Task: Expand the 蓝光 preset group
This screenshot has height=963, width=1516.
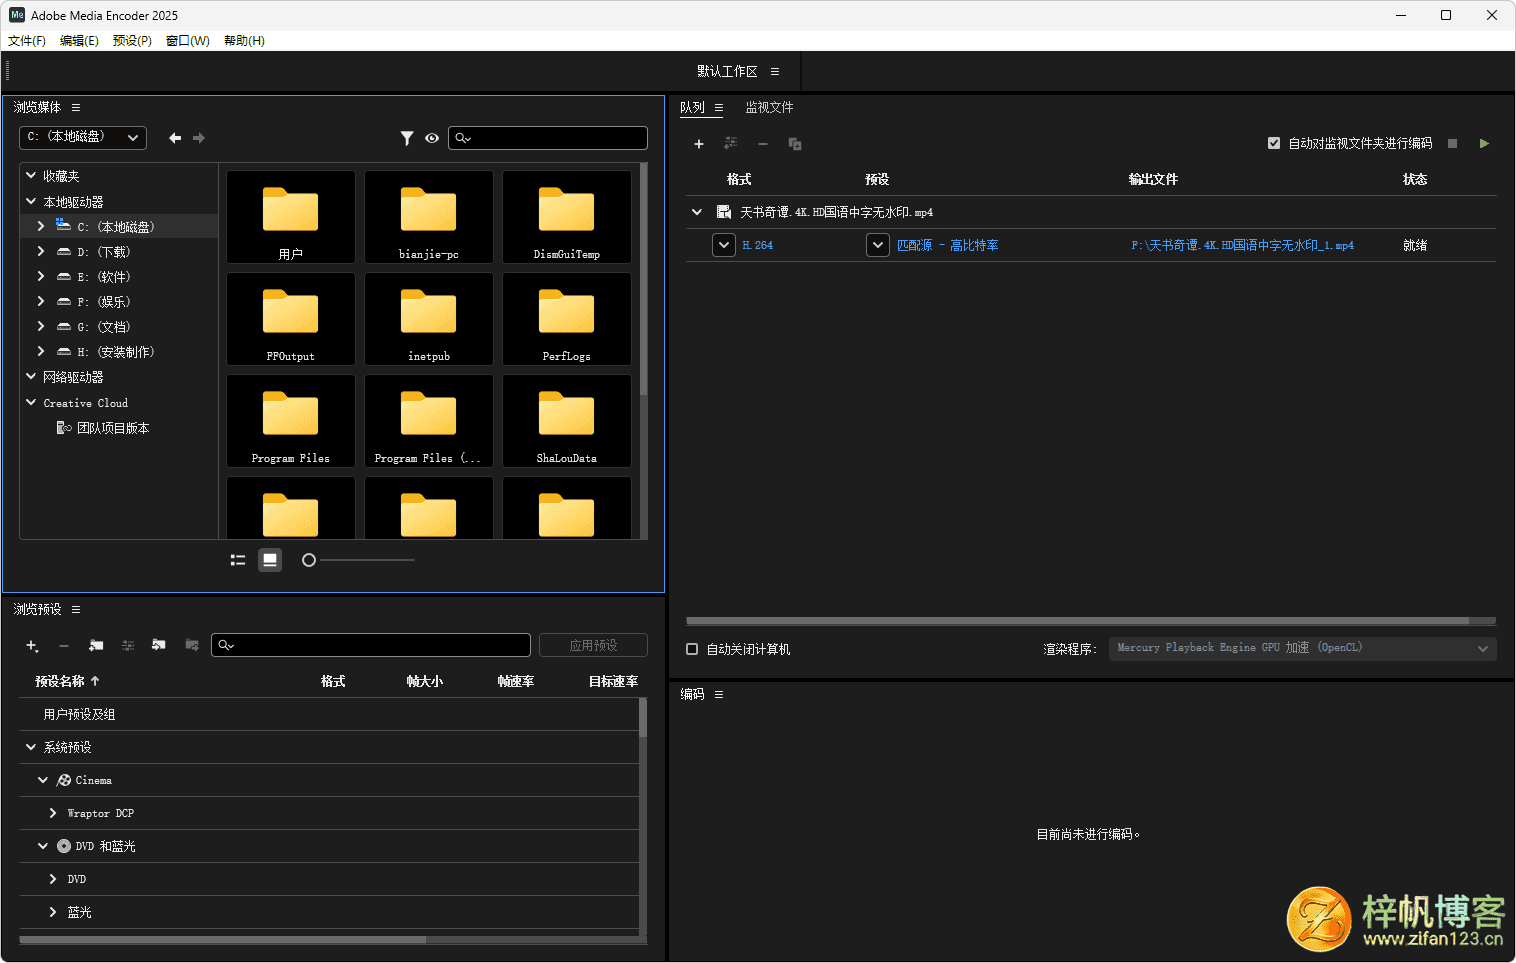Action: pyautogui.click(x=53, y=912)
